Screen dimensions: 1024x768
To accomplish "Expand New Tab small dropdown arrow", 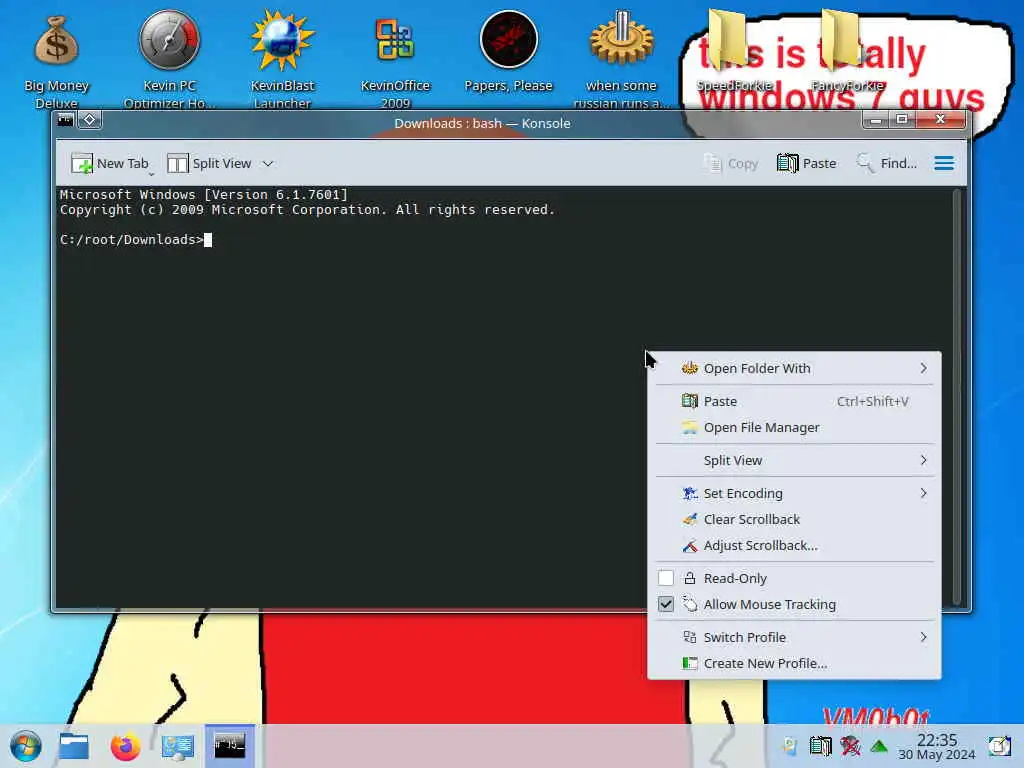I will 152,174.
